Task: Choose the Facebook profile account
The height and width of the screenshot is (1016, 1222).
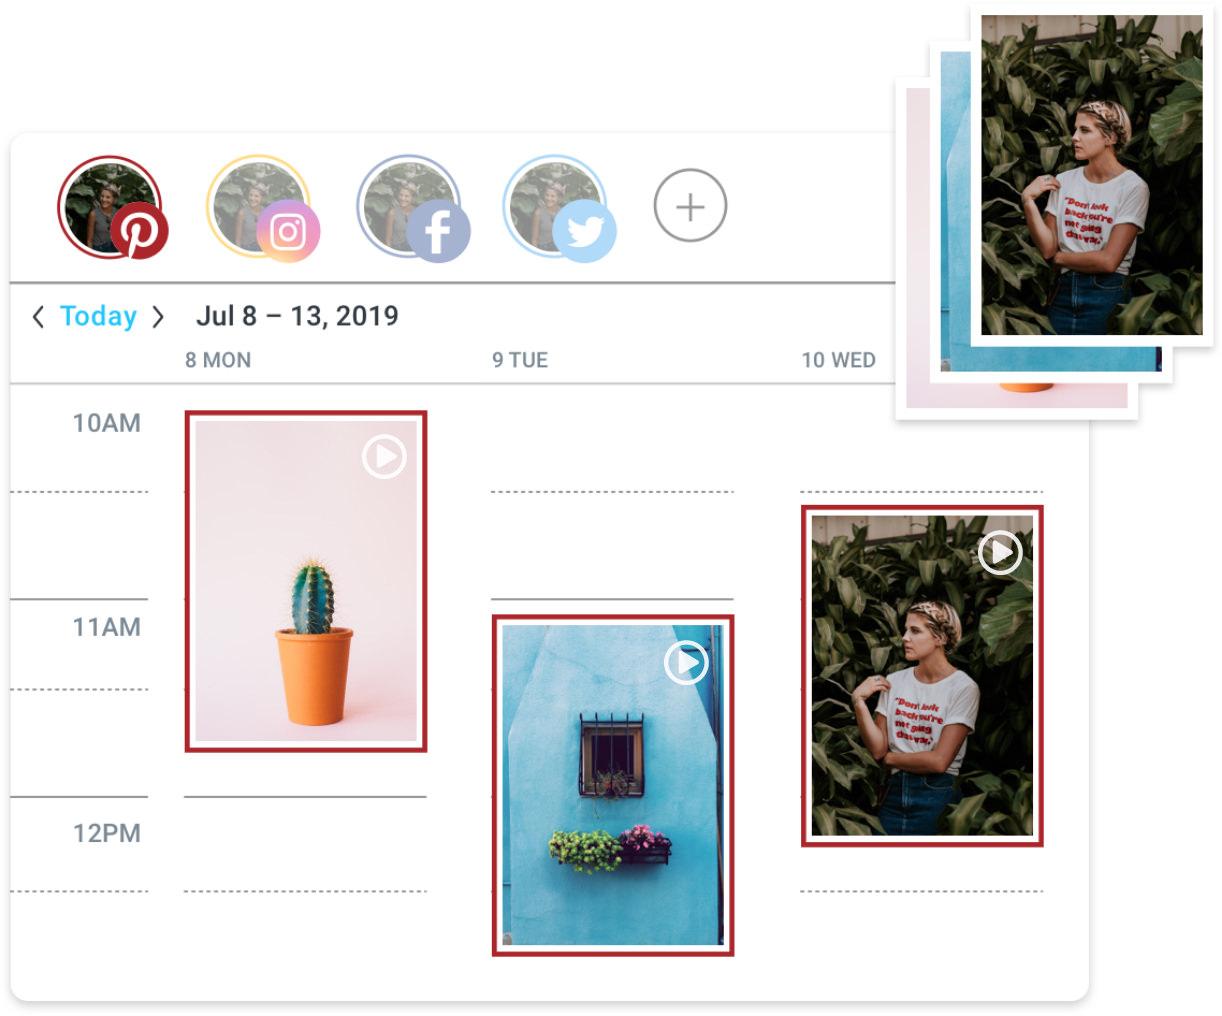Action: click(412, 208)
